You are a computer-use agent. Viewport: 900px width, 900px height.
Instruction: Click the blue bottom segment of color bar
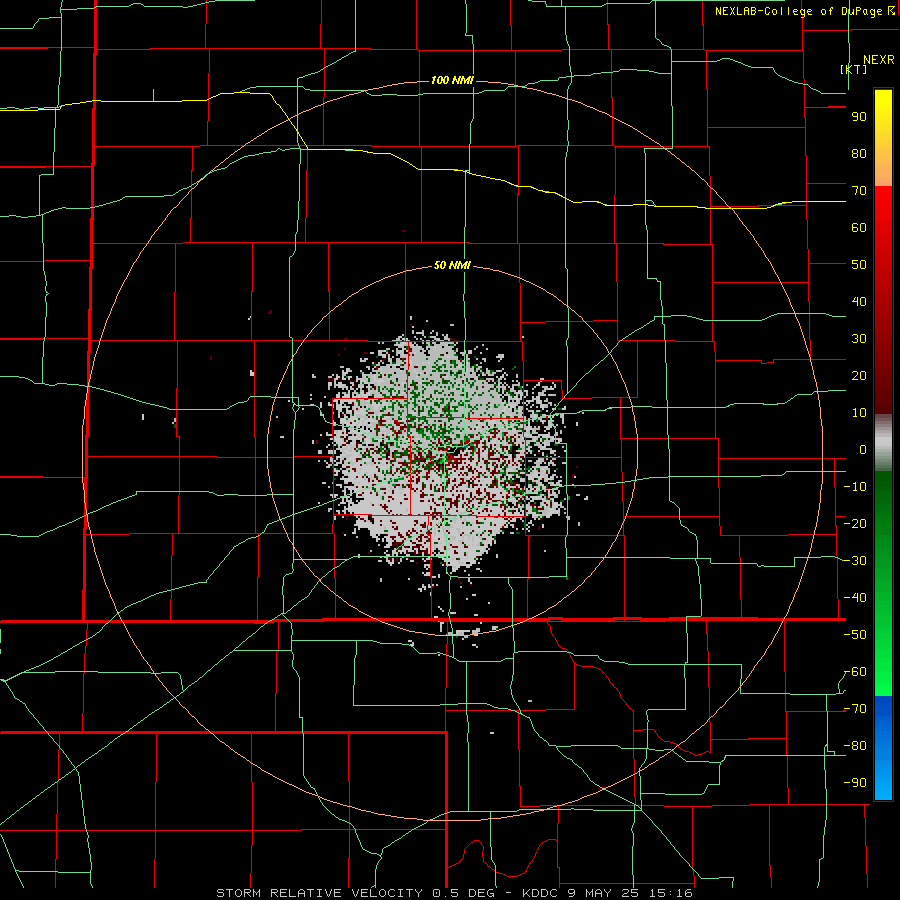[883, 748]
